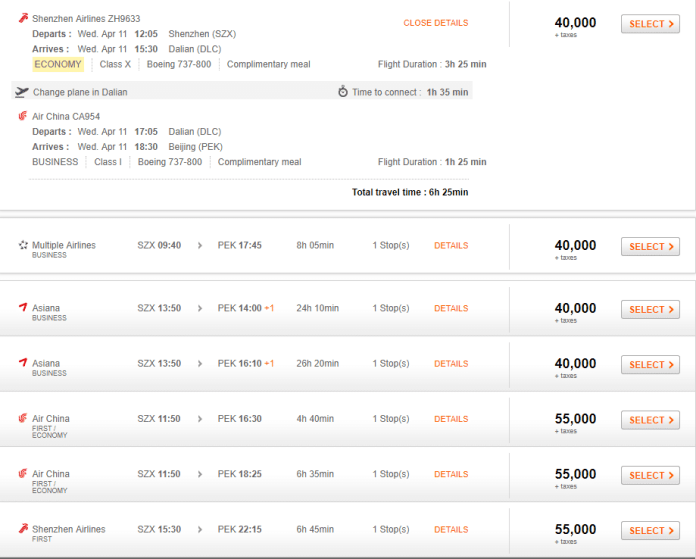Click the arrow between SZX 15:30 and PEK 22:15
This screenshot has width=696, height=559.
(x=200, y=529)
